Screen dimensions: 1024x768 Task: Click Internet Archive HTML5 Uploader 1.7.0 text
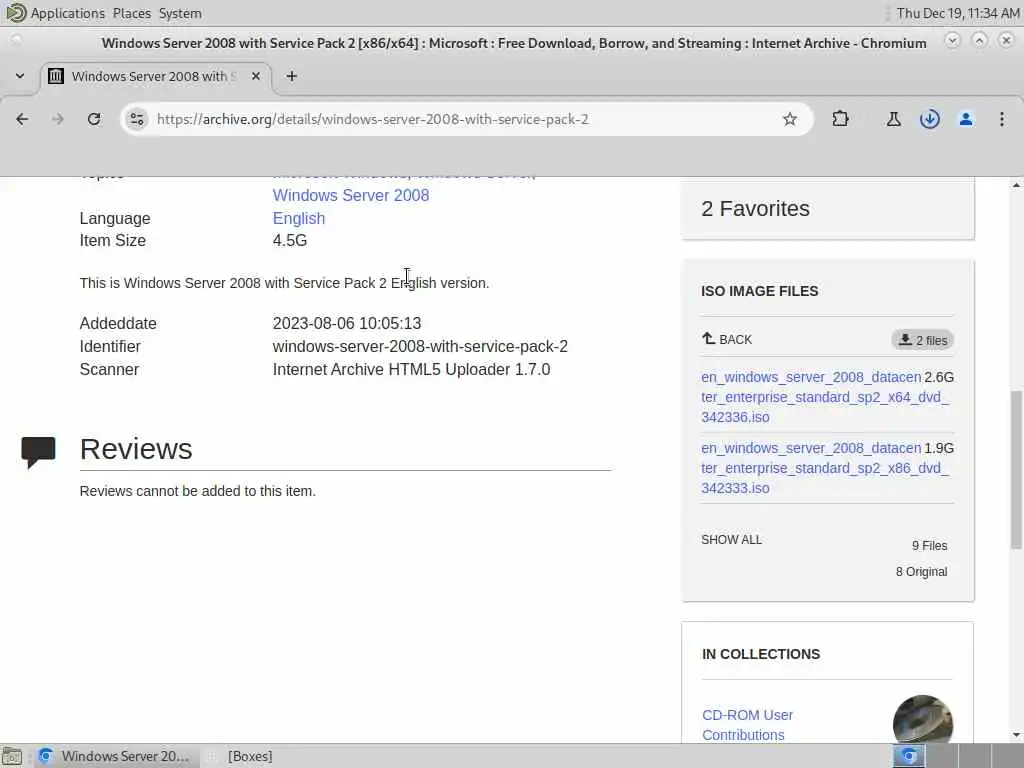pyautogui.click(x=411, y=370)
